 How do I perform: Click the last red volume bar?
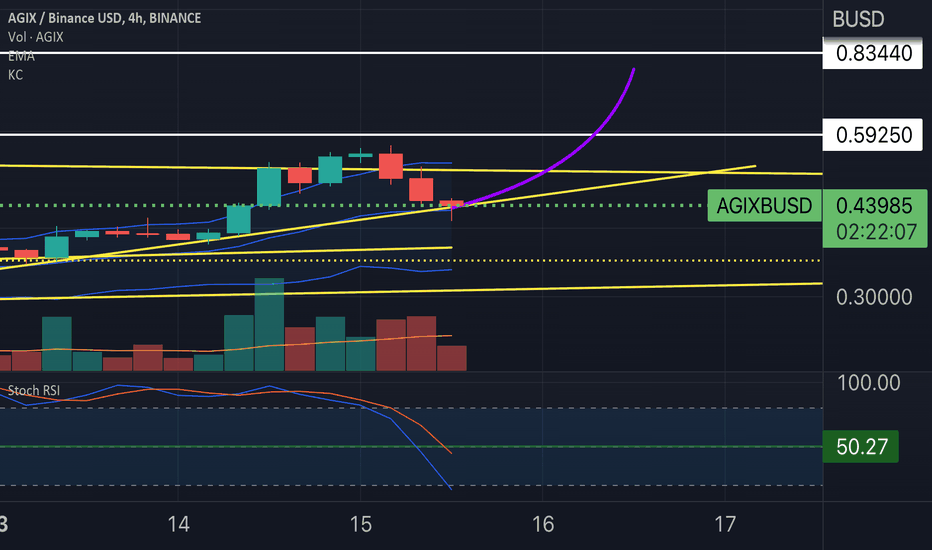pyautogui.click(x=452, y=359)
